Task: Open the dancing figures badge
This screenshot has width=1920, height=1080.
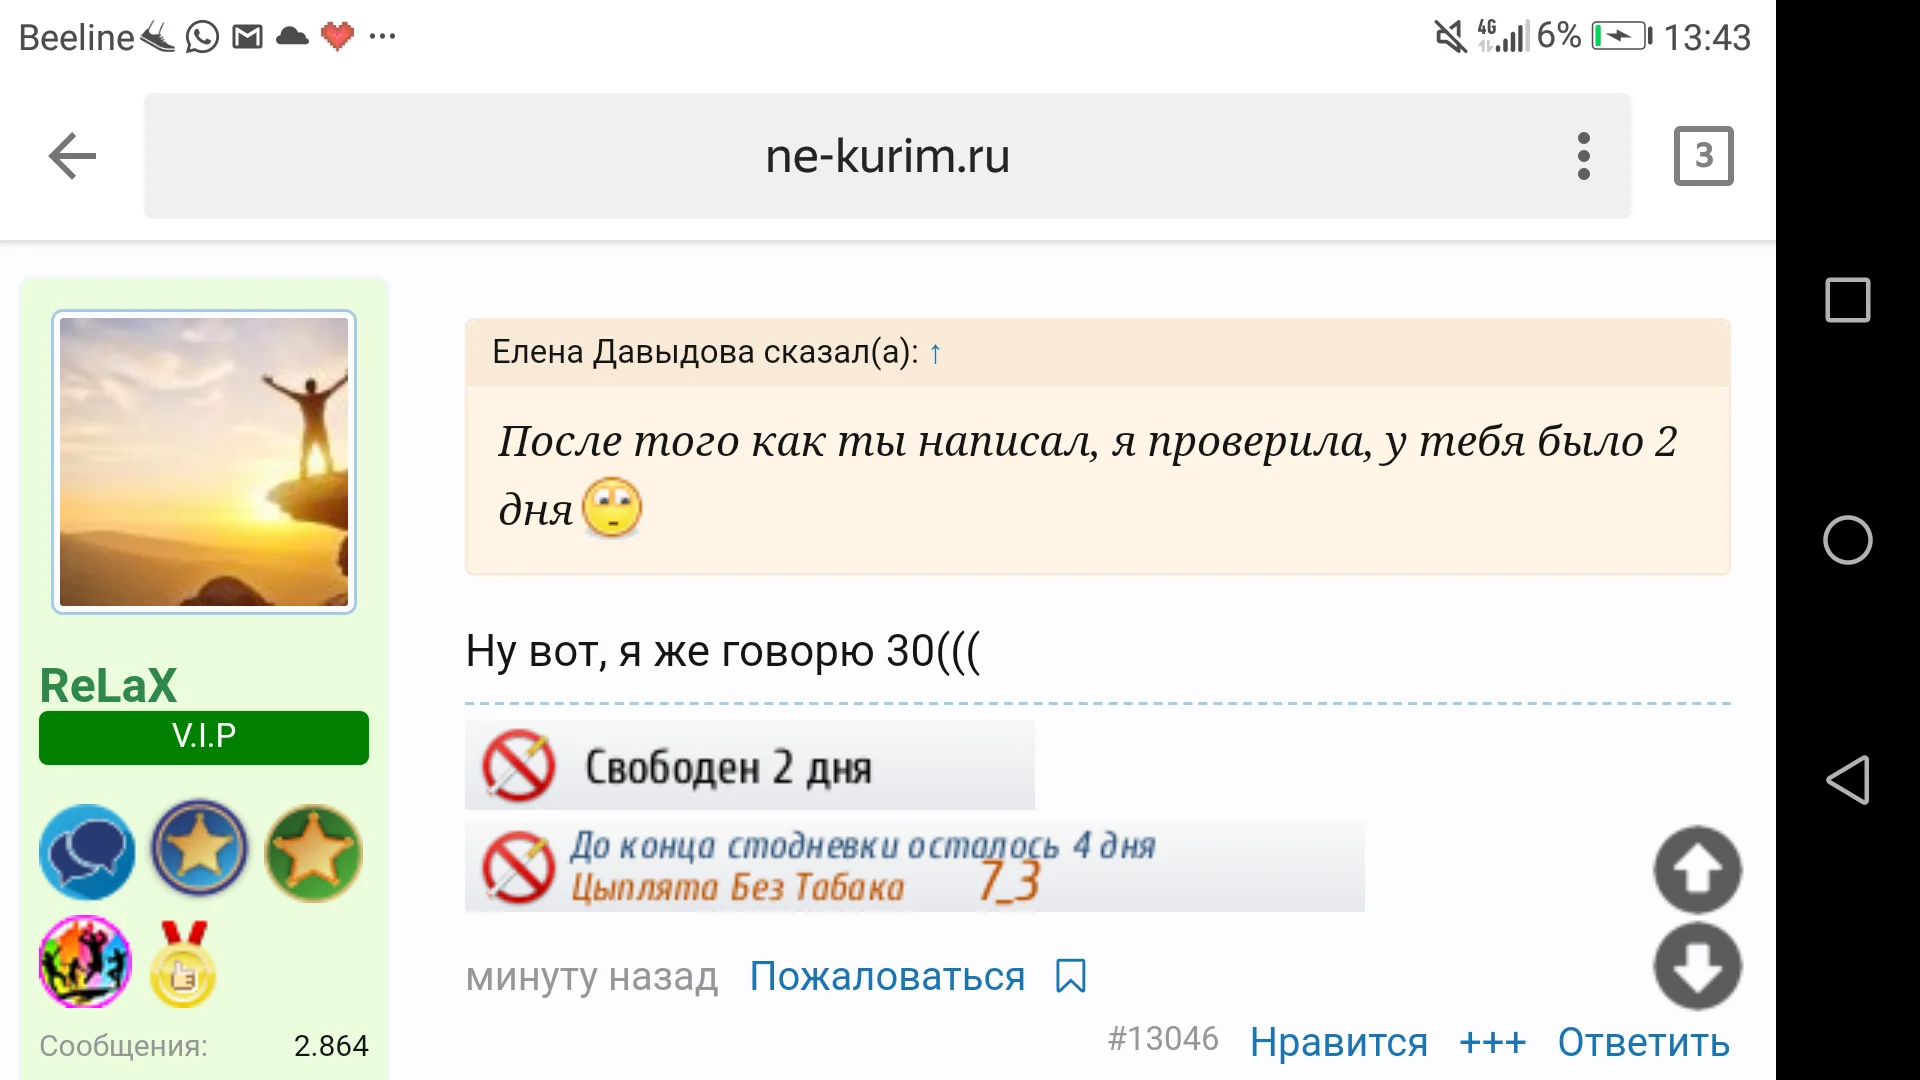Action: click(x=85, y=962)
